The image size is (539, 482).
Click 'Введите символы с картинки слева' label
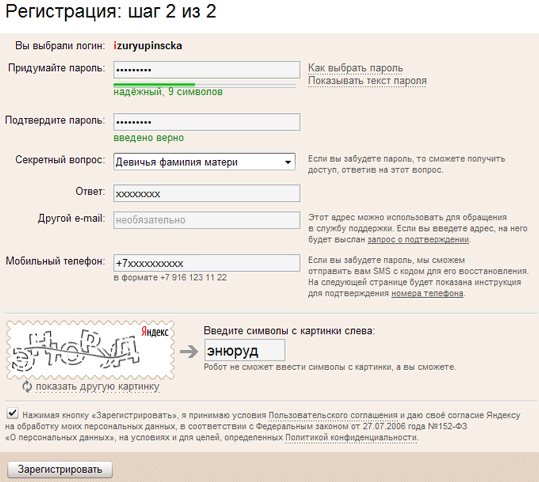pyautogui.click(x=289, y=331)
